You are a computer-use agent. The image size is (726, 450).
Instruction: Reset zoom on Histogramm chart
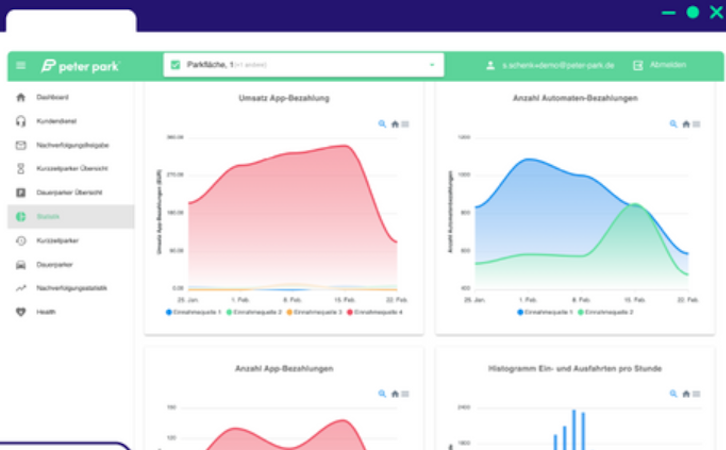pyautogui.click(x=686, y=394)
